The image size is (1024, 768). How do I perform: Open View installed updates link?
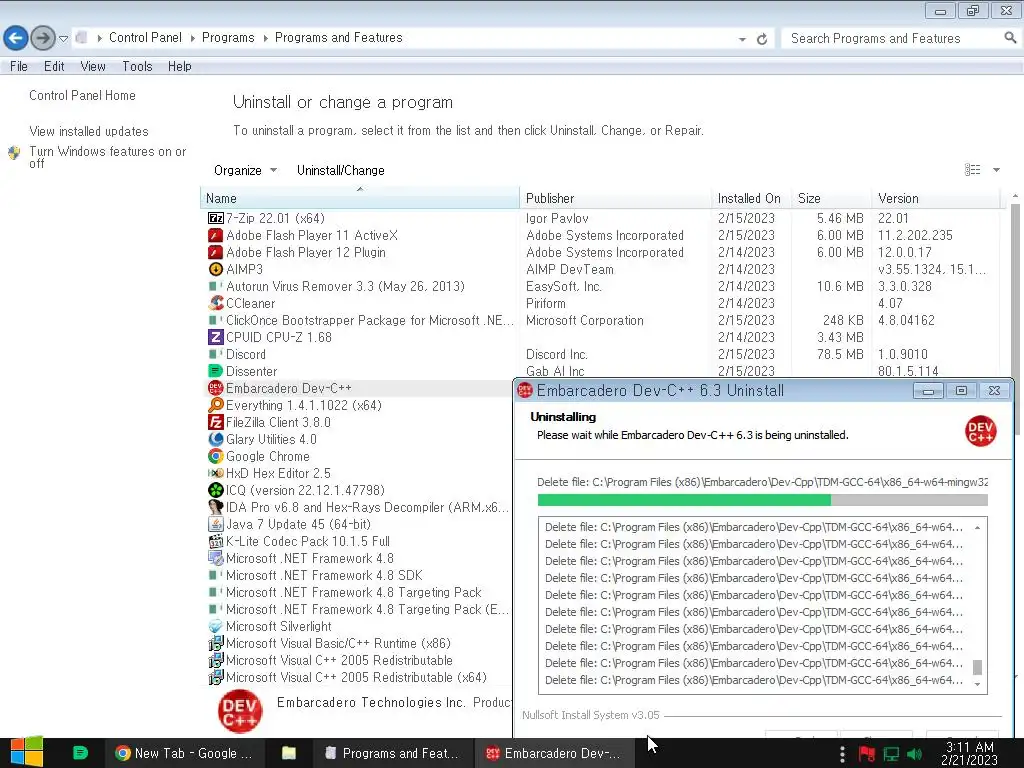[x=89, y=131]
